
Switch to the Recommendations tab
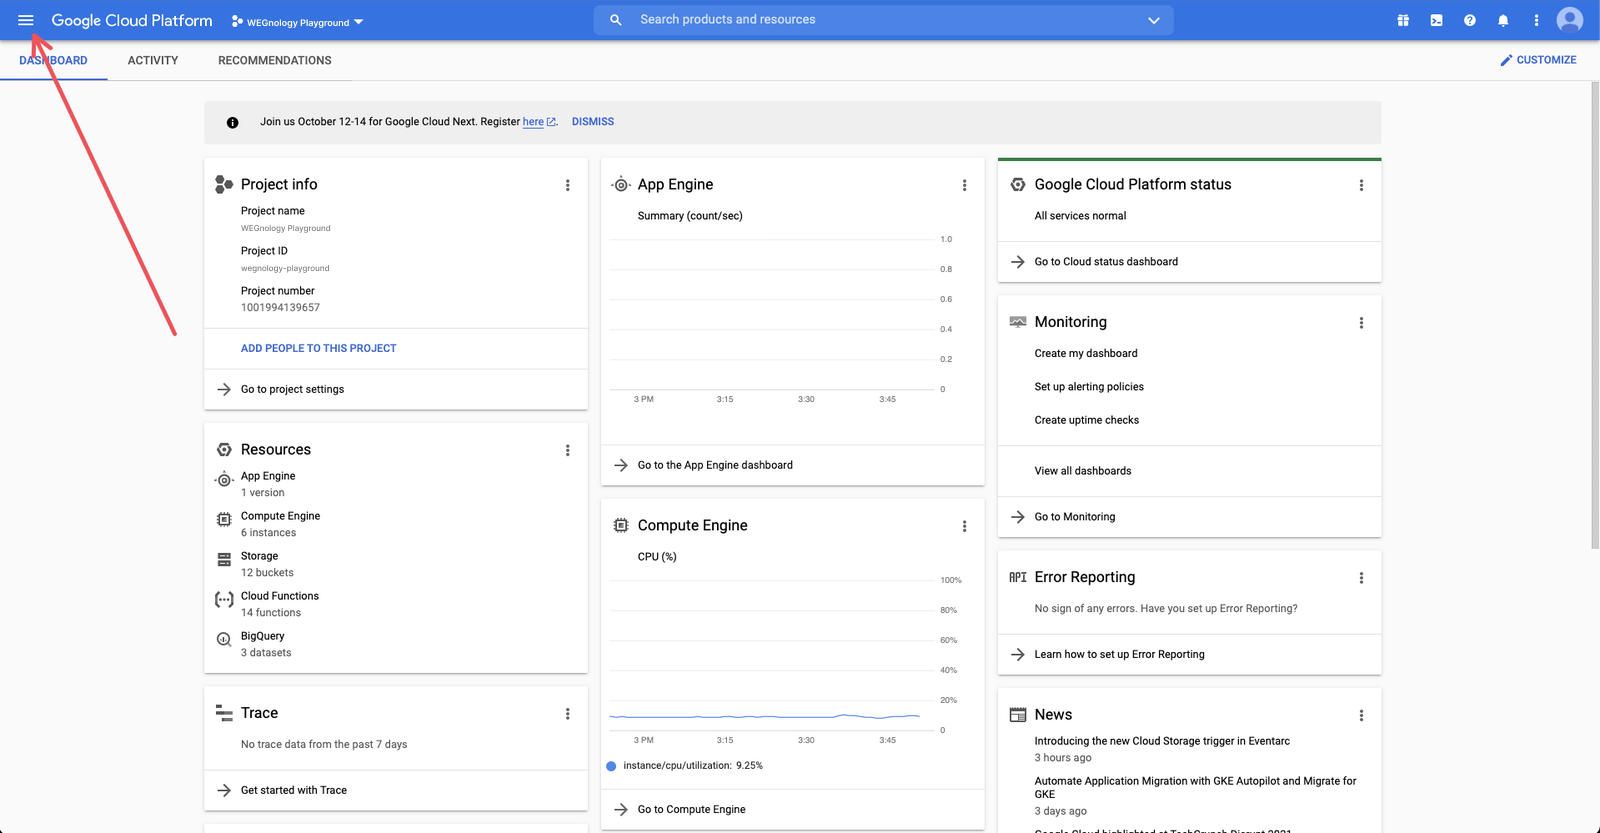[x=275, y=60]
